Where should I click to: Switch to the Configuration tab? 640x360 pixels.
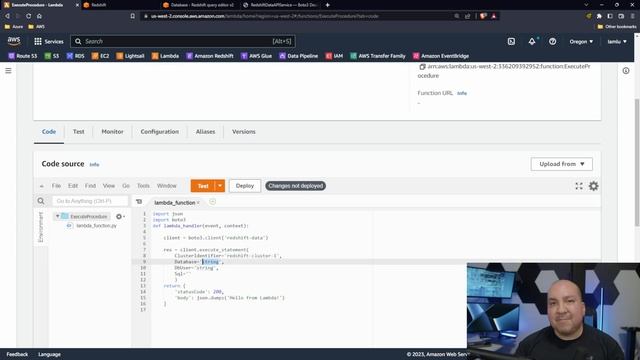[x=160, y=132]
